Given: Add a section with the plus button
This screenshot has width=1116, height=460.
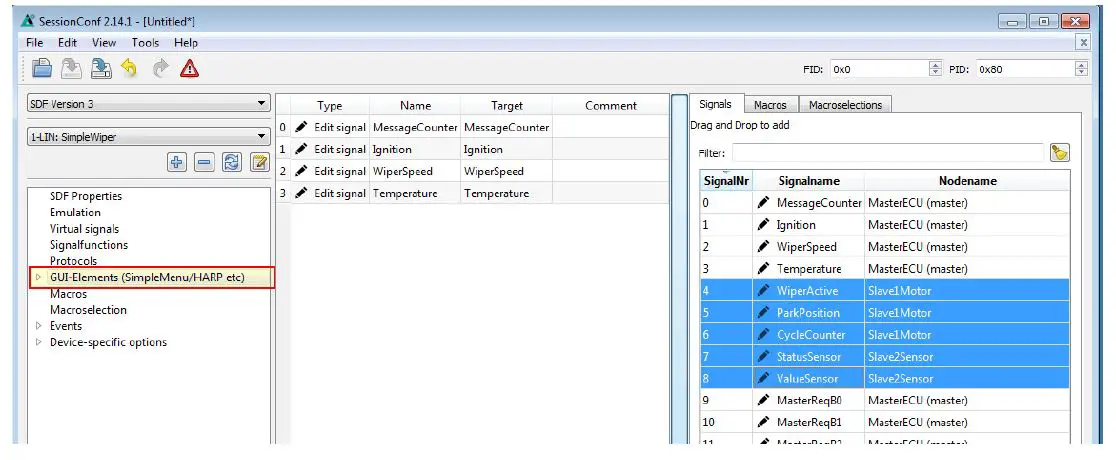Looking at the screenshot, I should [x=177, y=163].
